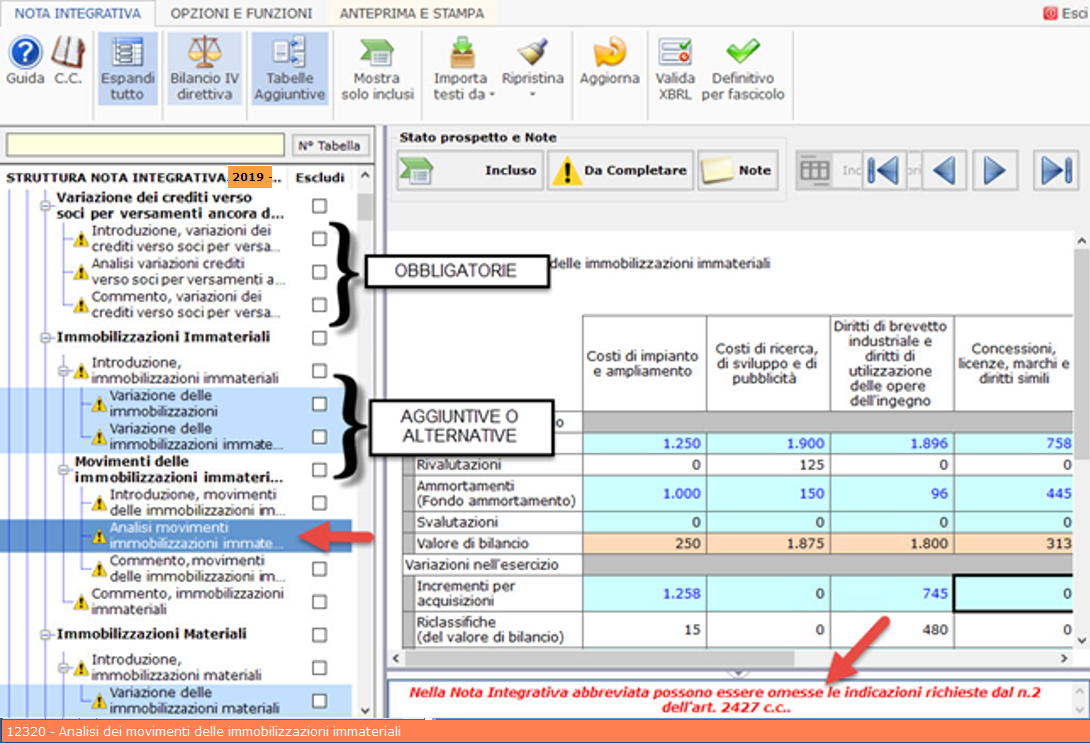Click warning icon beside Commento, immobilizzazioni immateriali
The image size is (1090, 743).
[x=81, y=602]
